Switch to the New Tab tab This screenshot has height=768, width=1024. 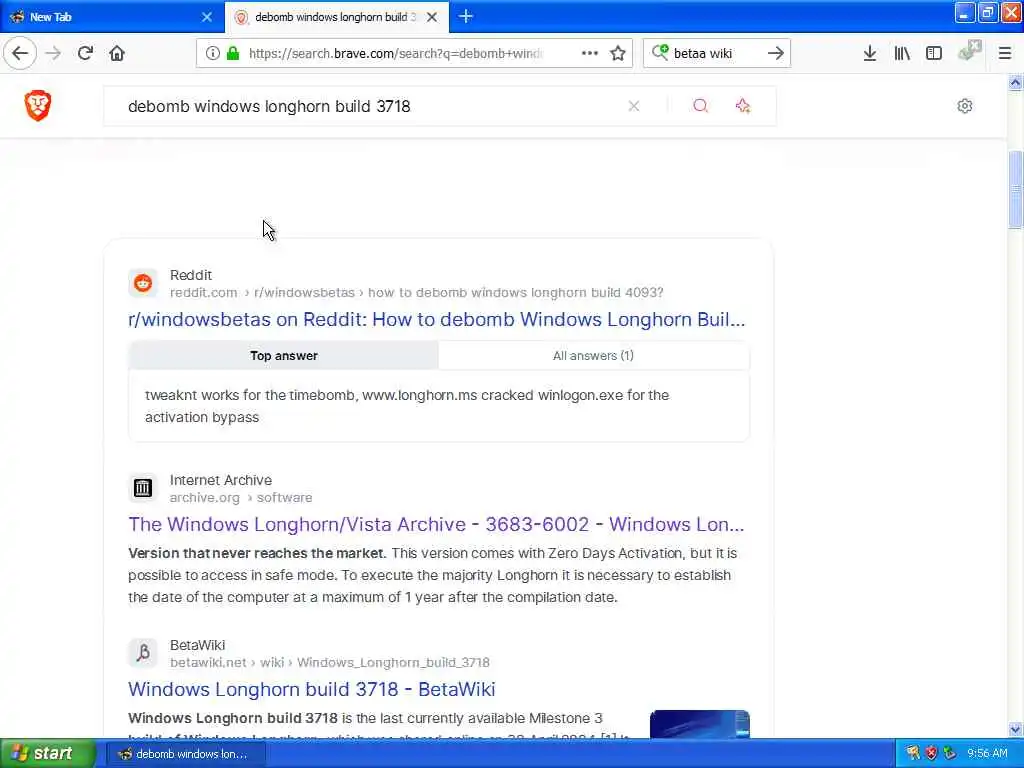pos(112,17)
